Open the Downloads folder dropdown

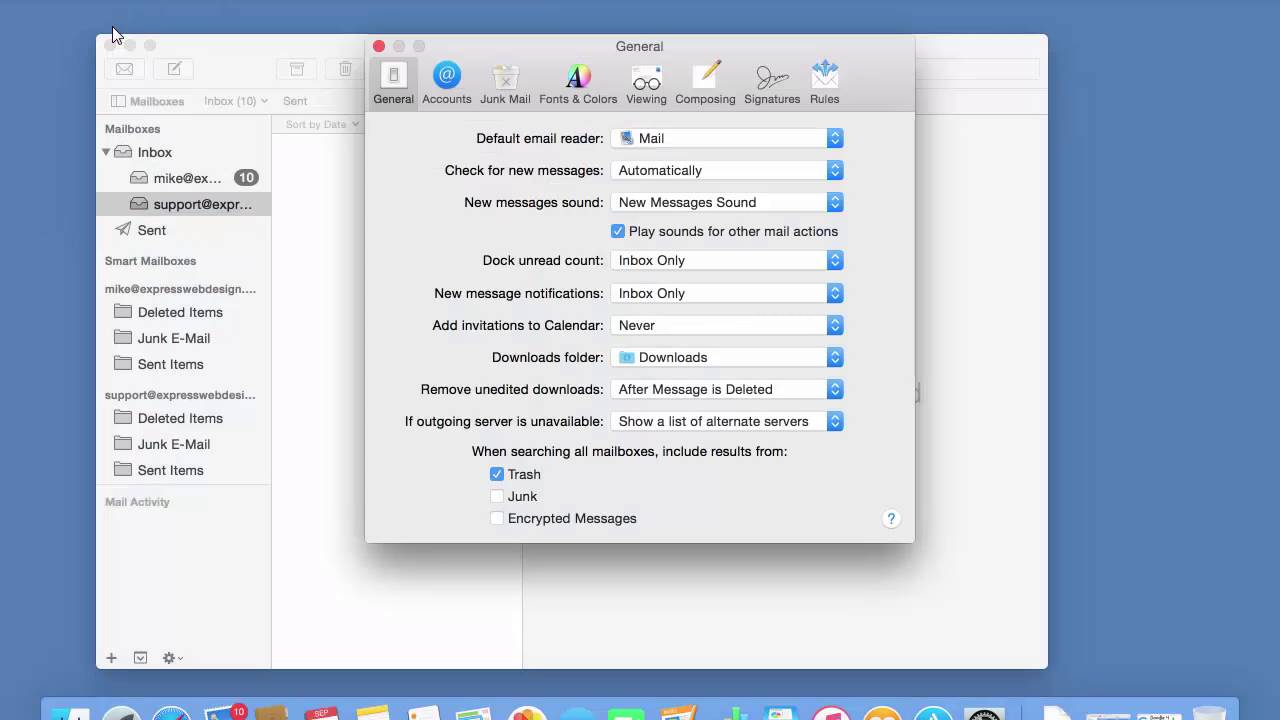(727, 357)
